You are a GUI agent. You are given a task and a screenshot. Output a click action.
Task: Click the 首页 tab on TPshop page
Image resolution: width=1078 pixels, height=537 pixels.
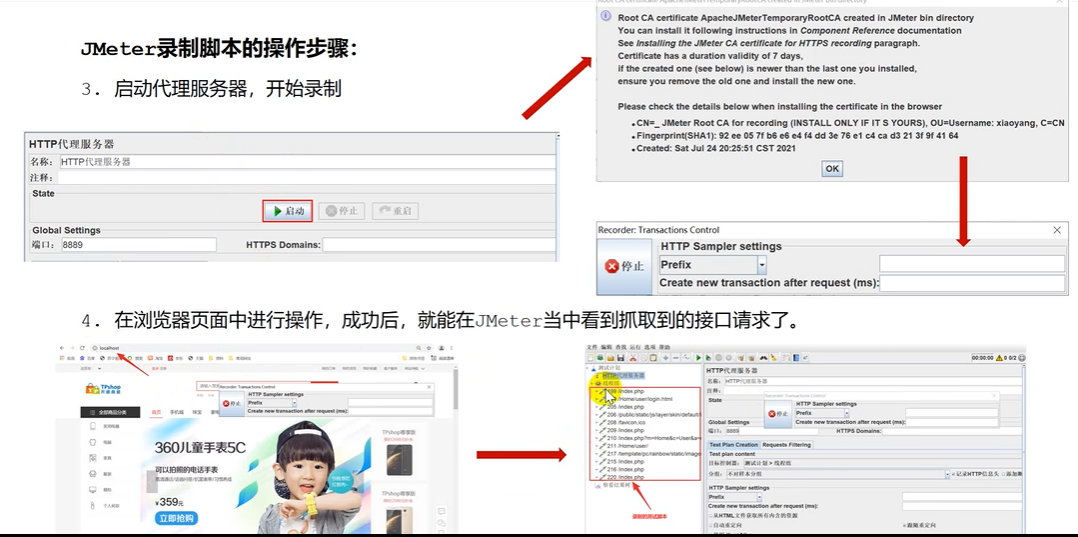point(156,412)
